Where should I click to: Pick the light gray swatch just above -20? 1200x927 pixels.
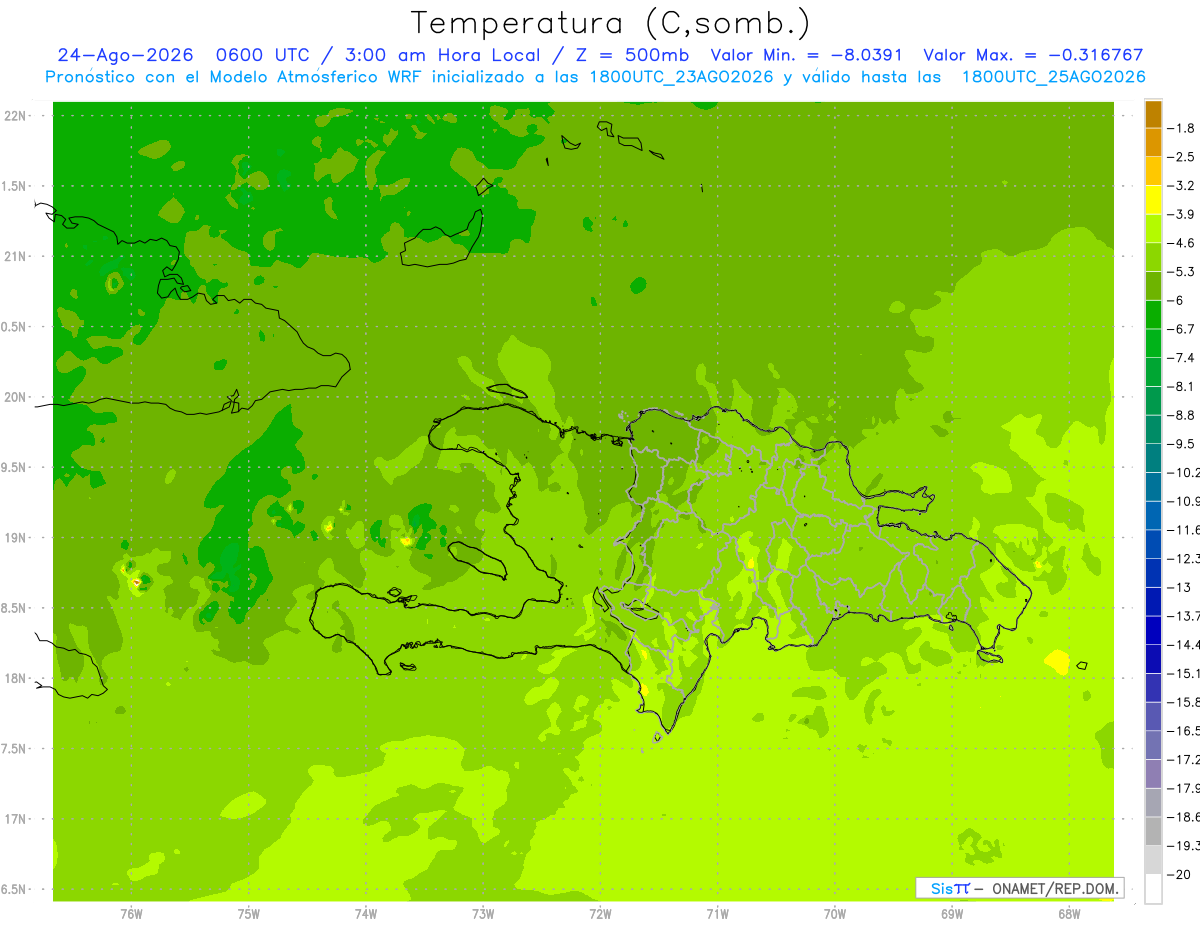pyautogui.click(x=1153, y=860)
